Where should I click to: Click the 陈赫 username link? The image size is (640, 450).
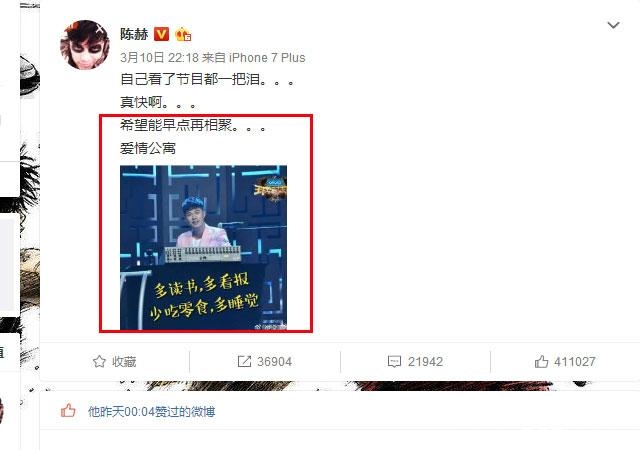(x=134, y=34)
